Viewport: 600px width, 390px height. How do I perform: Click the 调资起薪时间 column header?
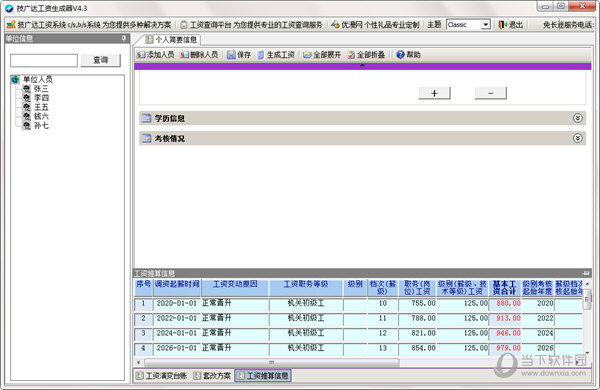tap(177, 288)
